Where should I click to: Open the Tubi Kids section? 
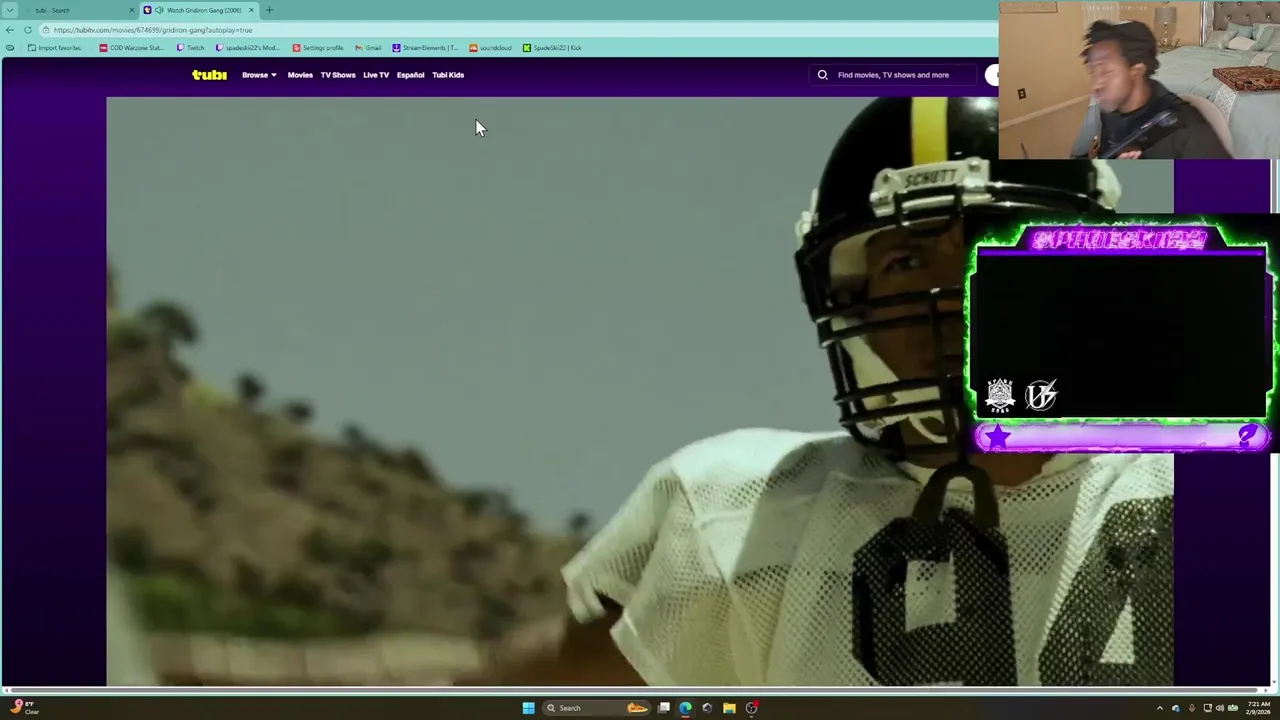tap(448, 75)
